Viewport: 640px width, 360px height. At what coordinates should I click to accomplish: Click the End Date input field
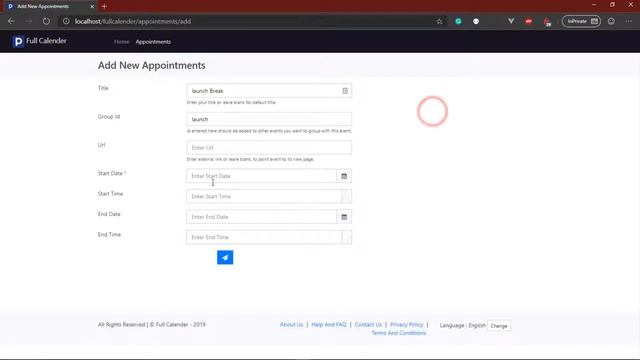click(x=261, y=217)
